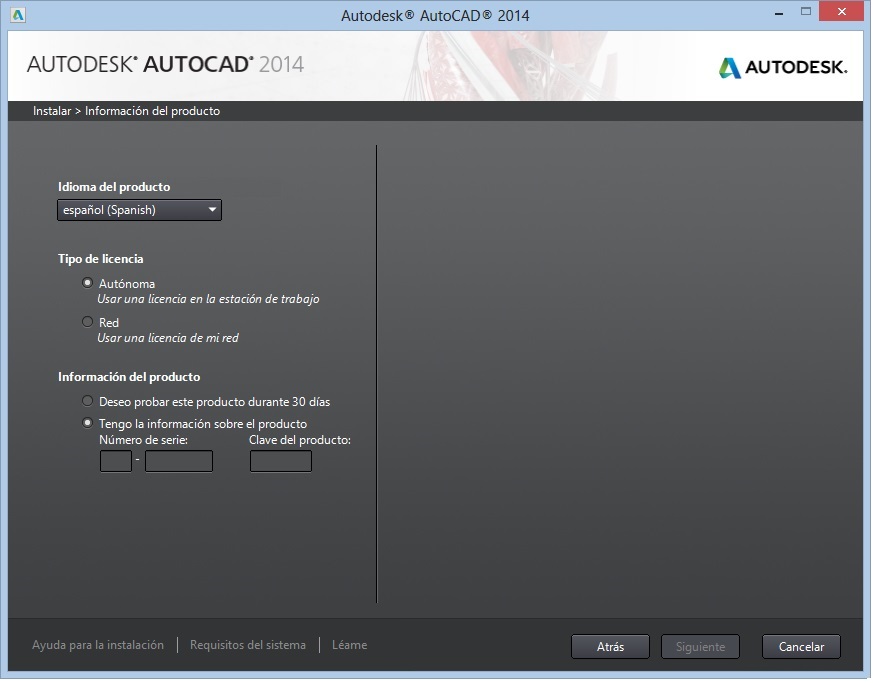Click the 'Idioma del producto' label
The width and height of the screenshot is (873, 683).
tap(114, 187)
